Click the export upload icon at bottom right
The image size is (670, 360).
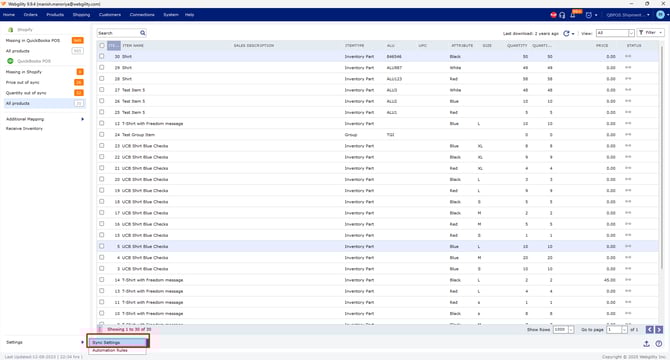(x=646, y=344)
